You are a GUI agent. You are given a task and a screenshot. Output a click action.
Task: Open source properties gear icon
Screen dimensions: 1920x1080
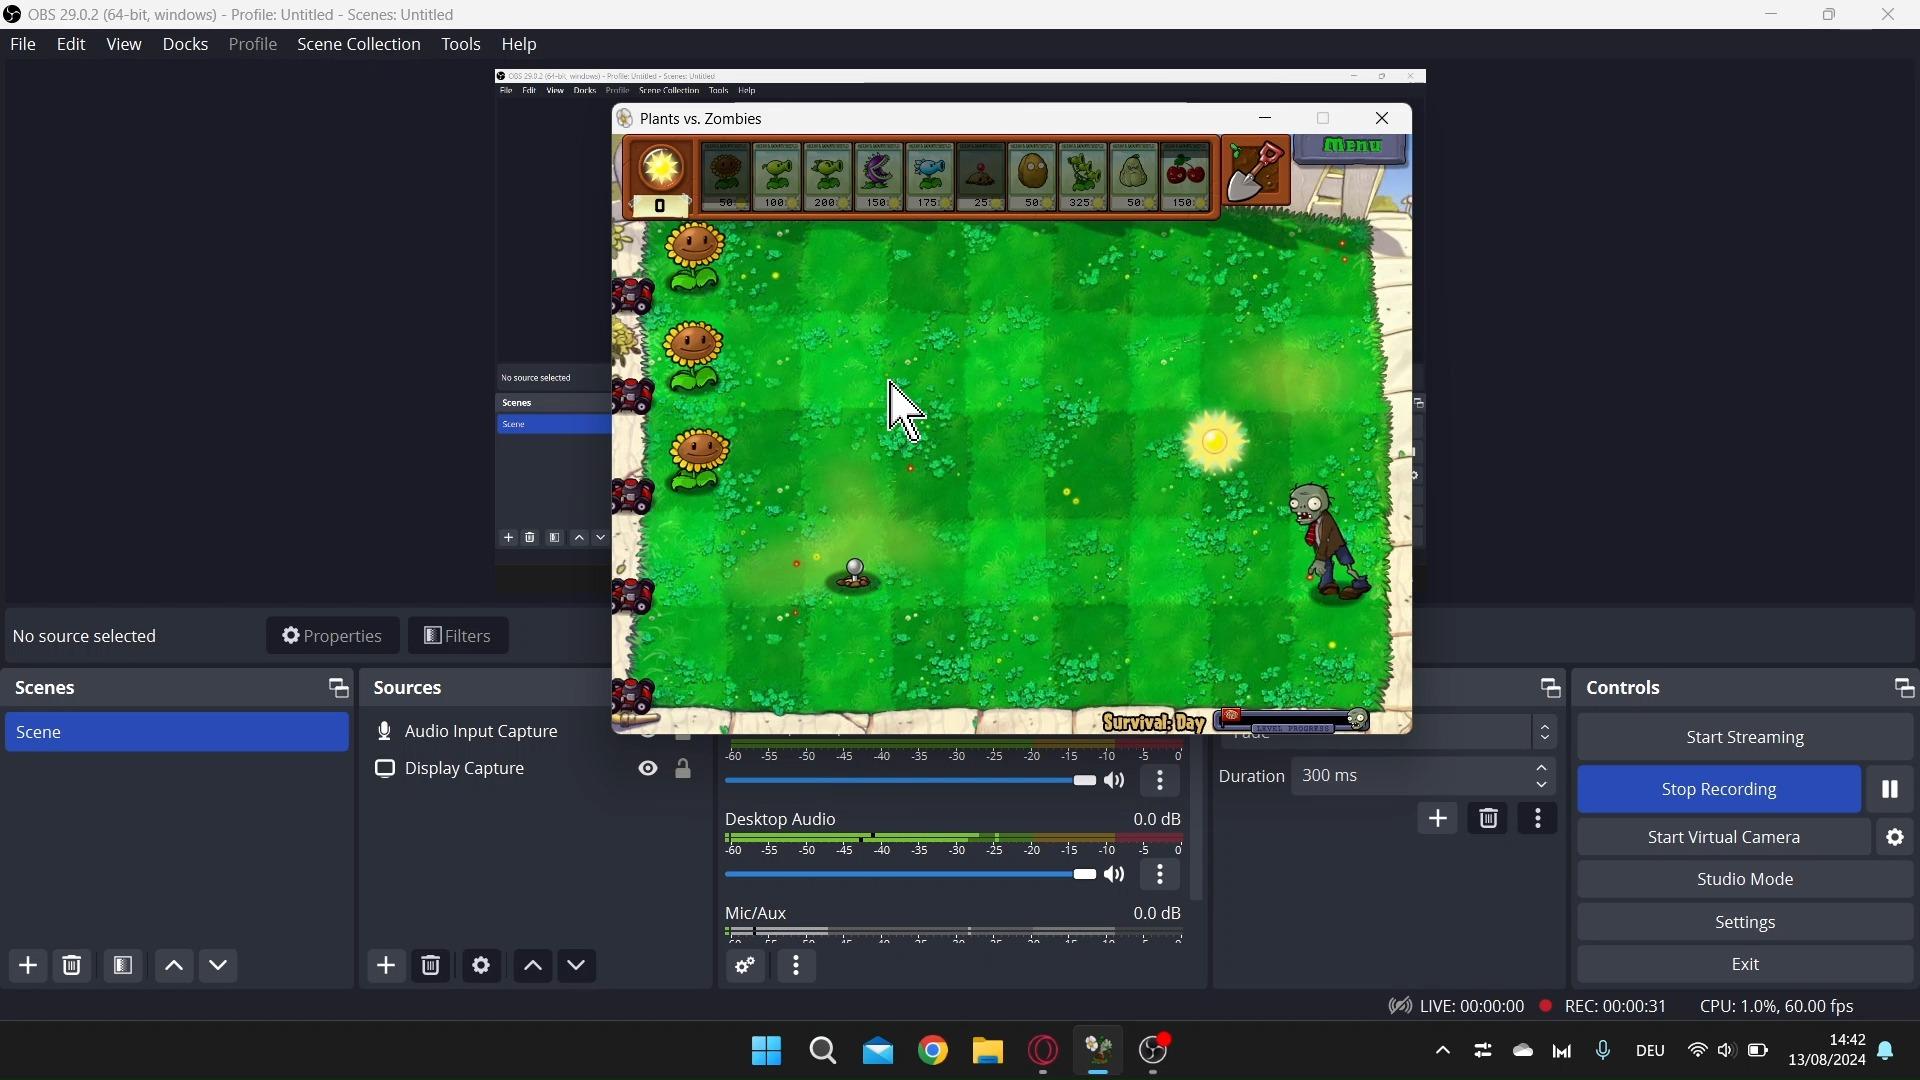pyautogui.click(x=482, y=966)
